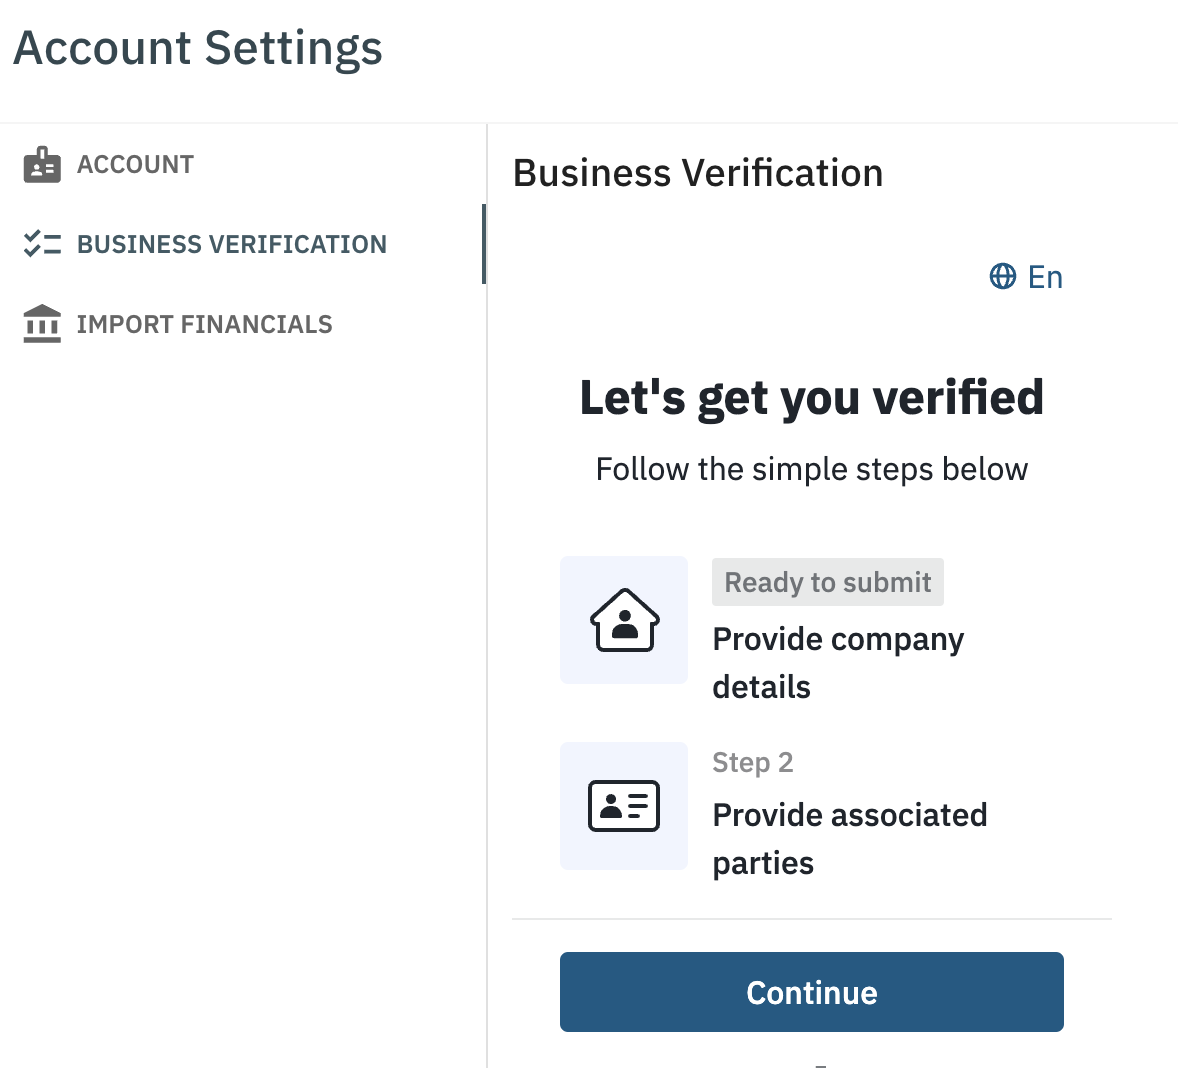Select the BUSINESS VERIFICATION tab
Image resolution: width=1178 pixels, height=1068 pixels.
point(232,243)
